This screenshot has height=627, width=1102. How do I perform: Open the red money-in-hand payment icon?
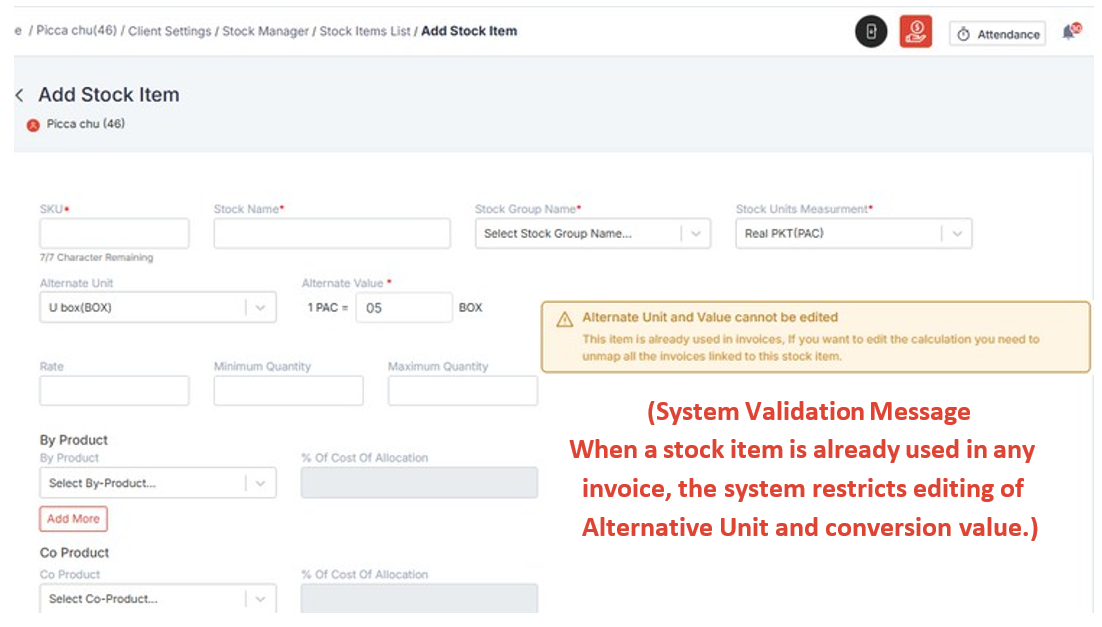point(915,32)
